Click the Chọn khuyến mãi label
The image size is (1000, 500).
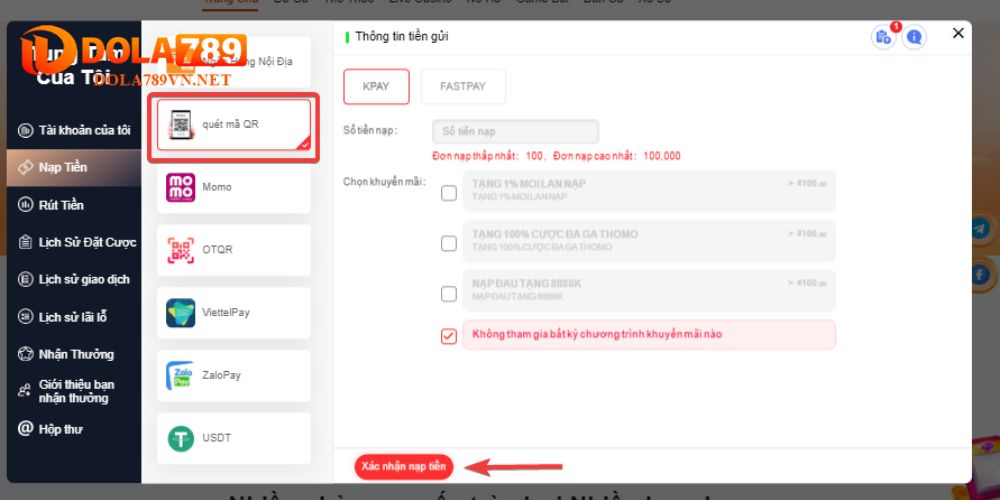pyautogui.click(x=385, y=182)
